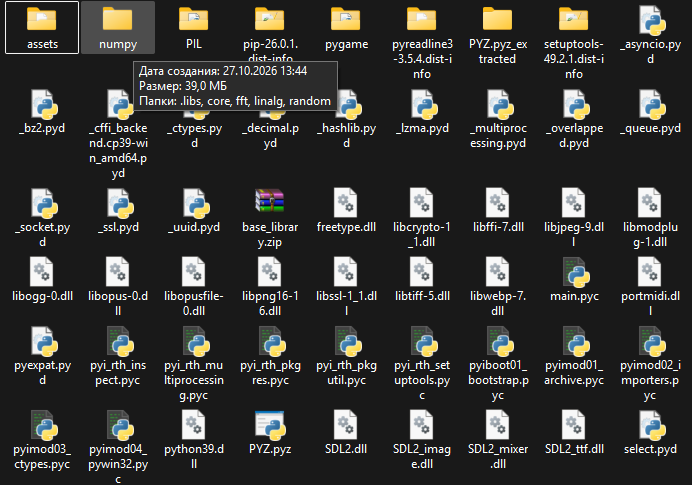Select the _multiprocessing.pyd file icon

tap(499, 105)
